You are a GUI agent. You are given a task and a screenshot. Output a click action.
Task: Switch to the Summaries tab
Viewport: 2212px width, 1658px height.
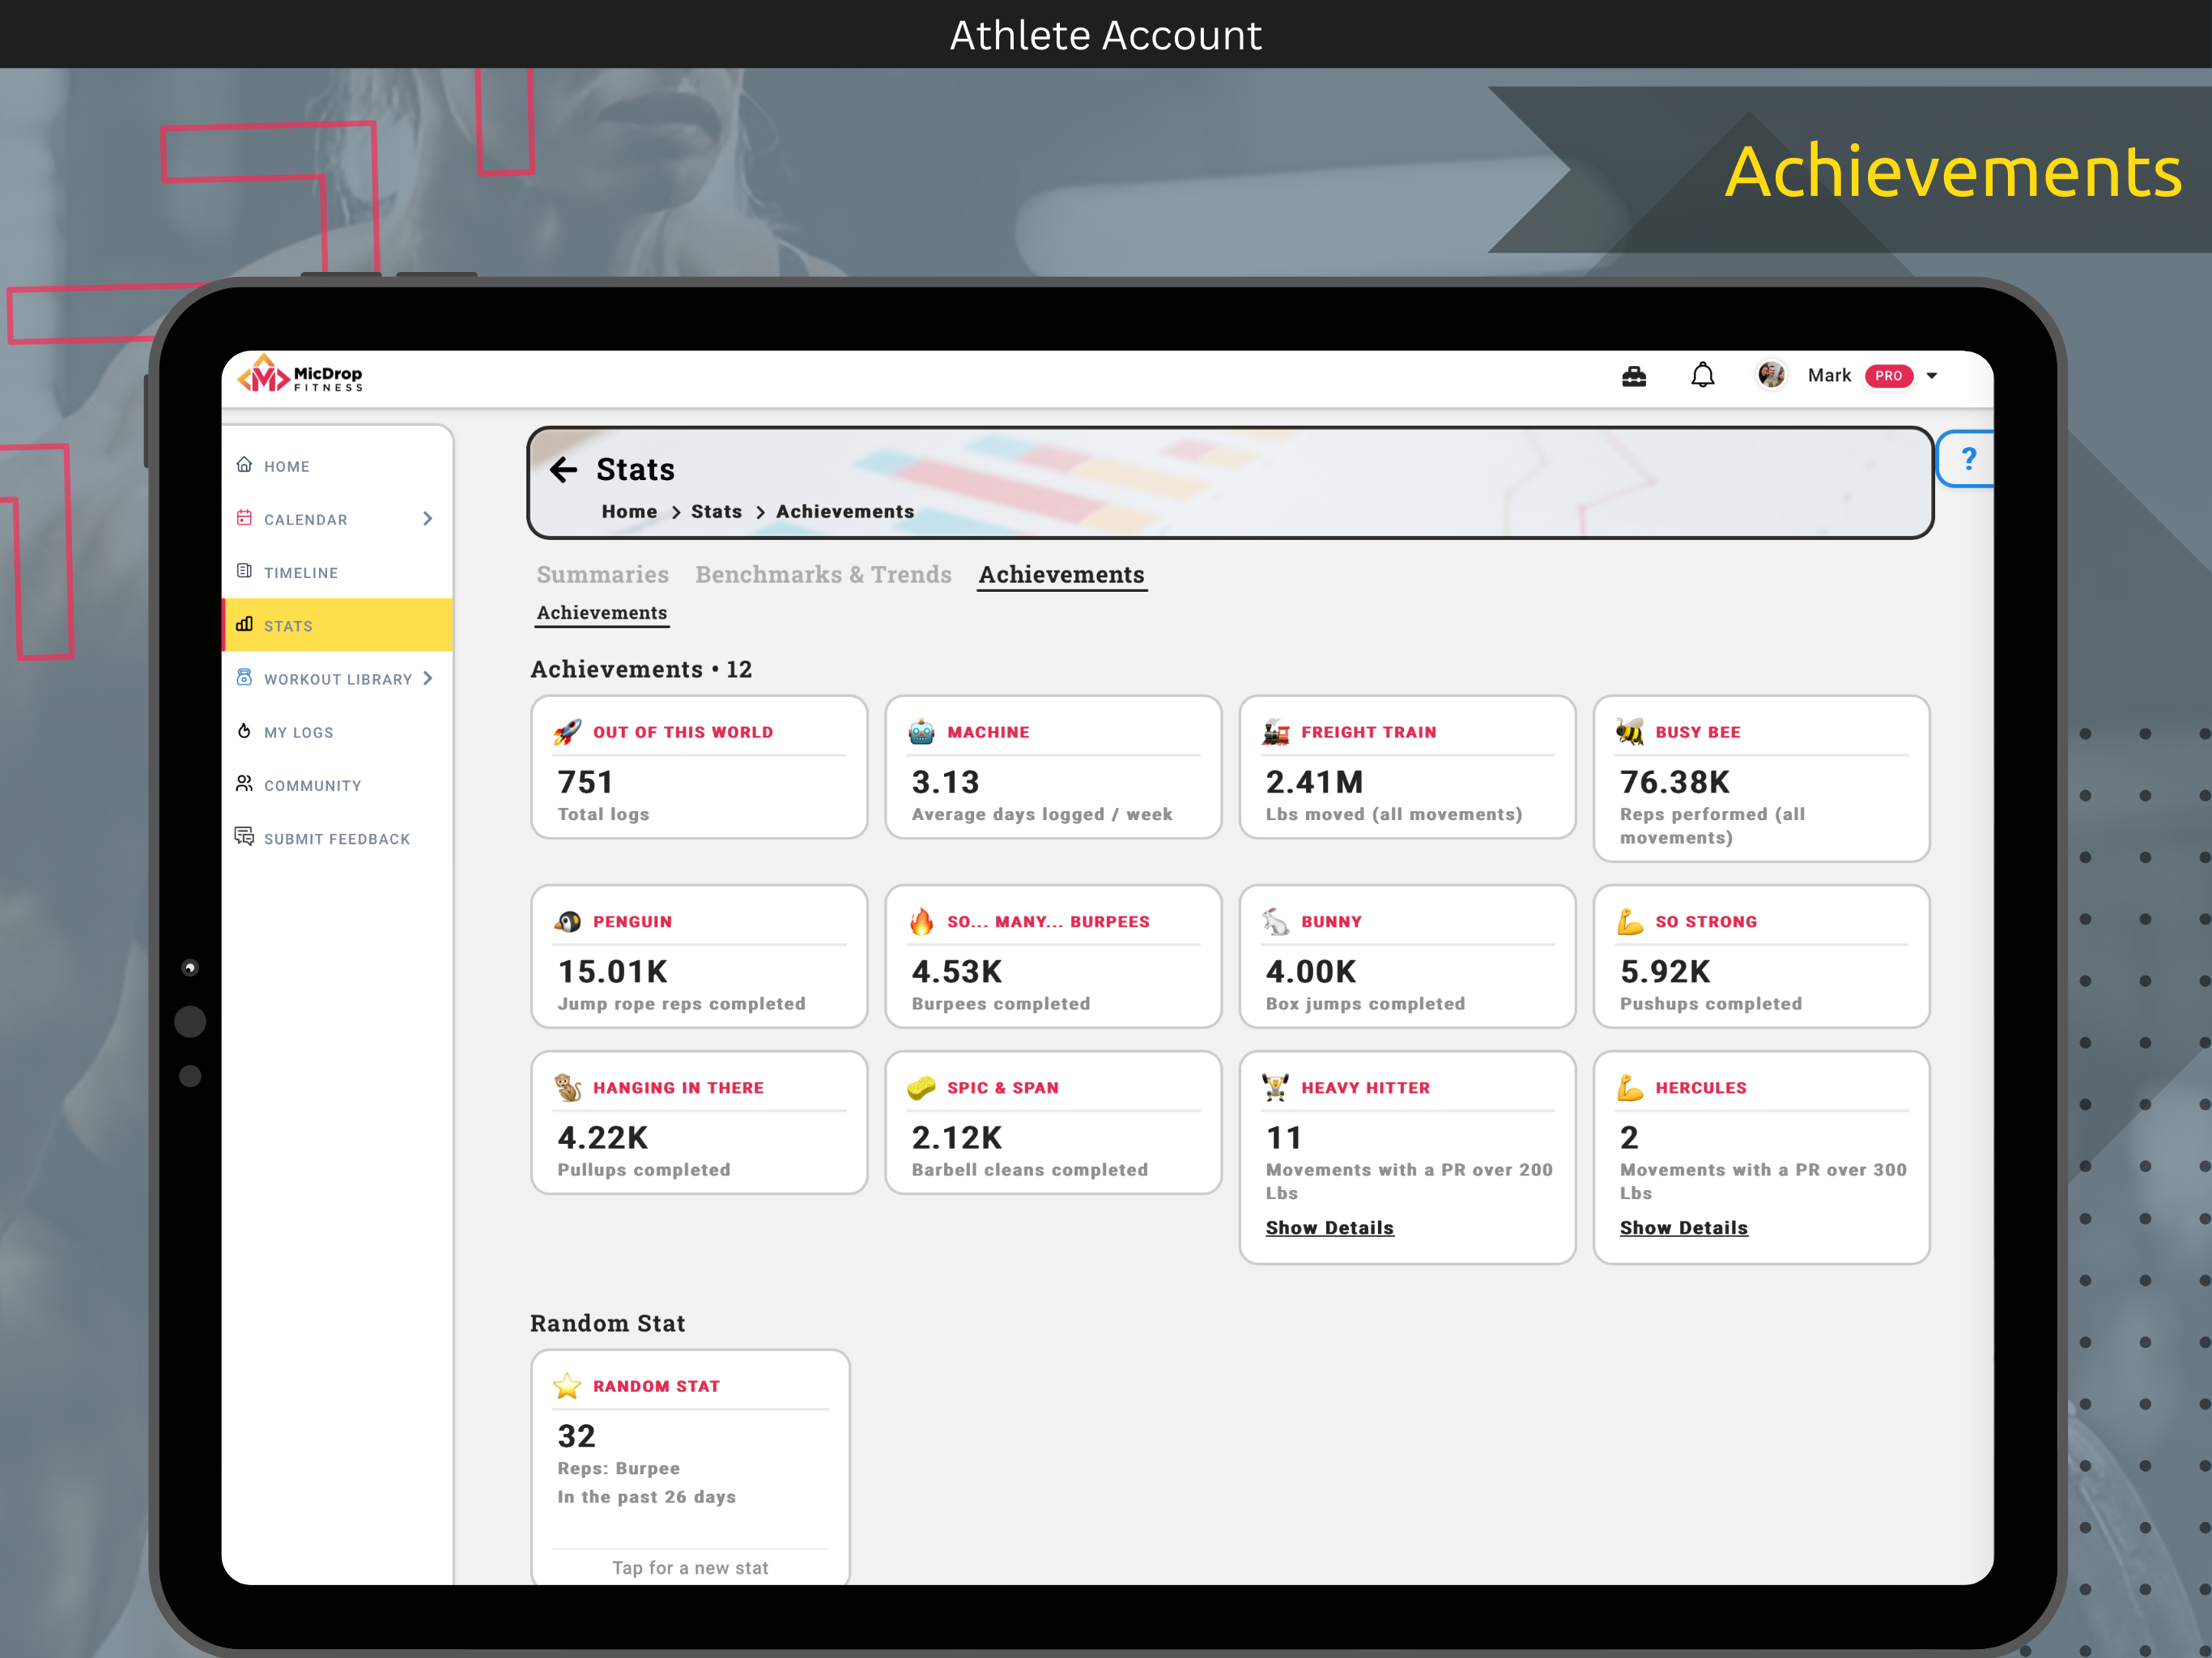point(603,574)
